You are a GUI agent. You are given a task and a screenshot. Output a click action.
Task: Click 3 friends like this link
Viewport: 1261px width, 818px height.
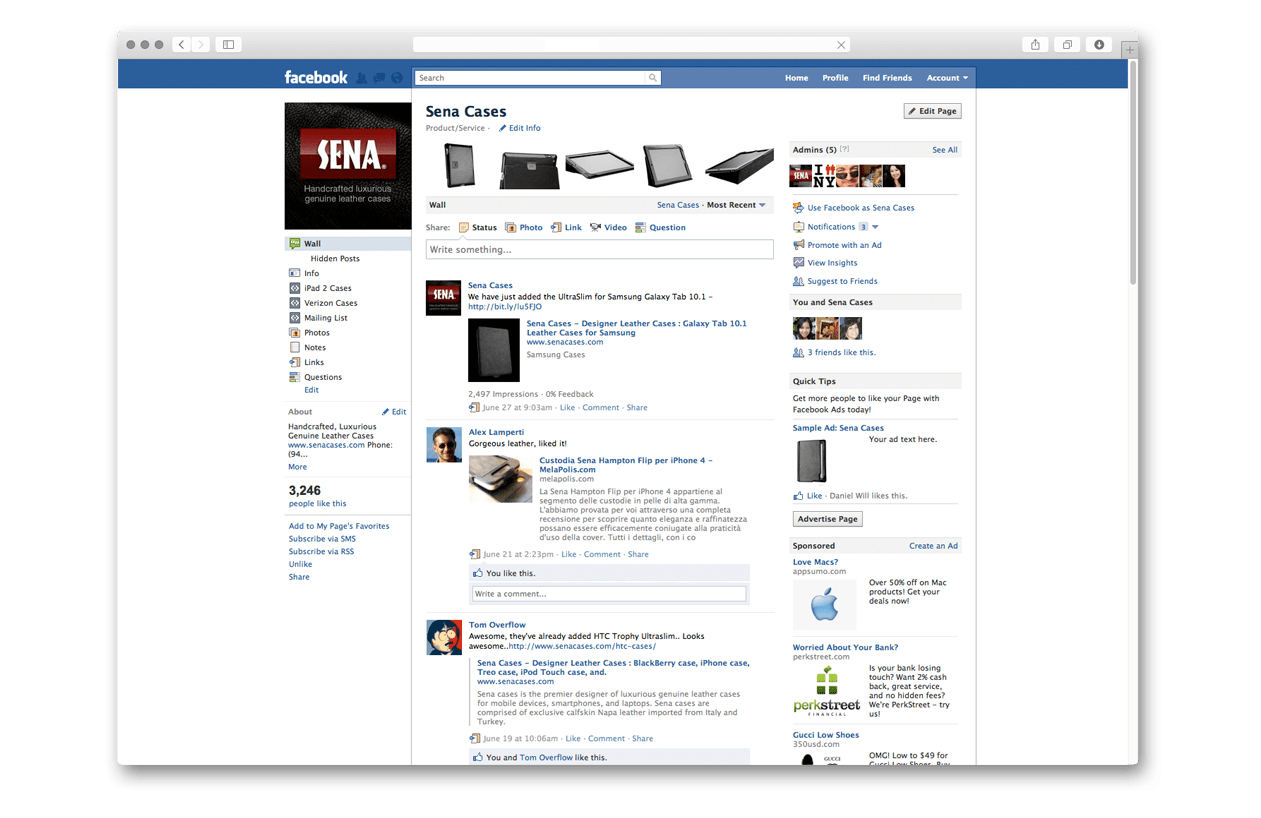[841, 353]
